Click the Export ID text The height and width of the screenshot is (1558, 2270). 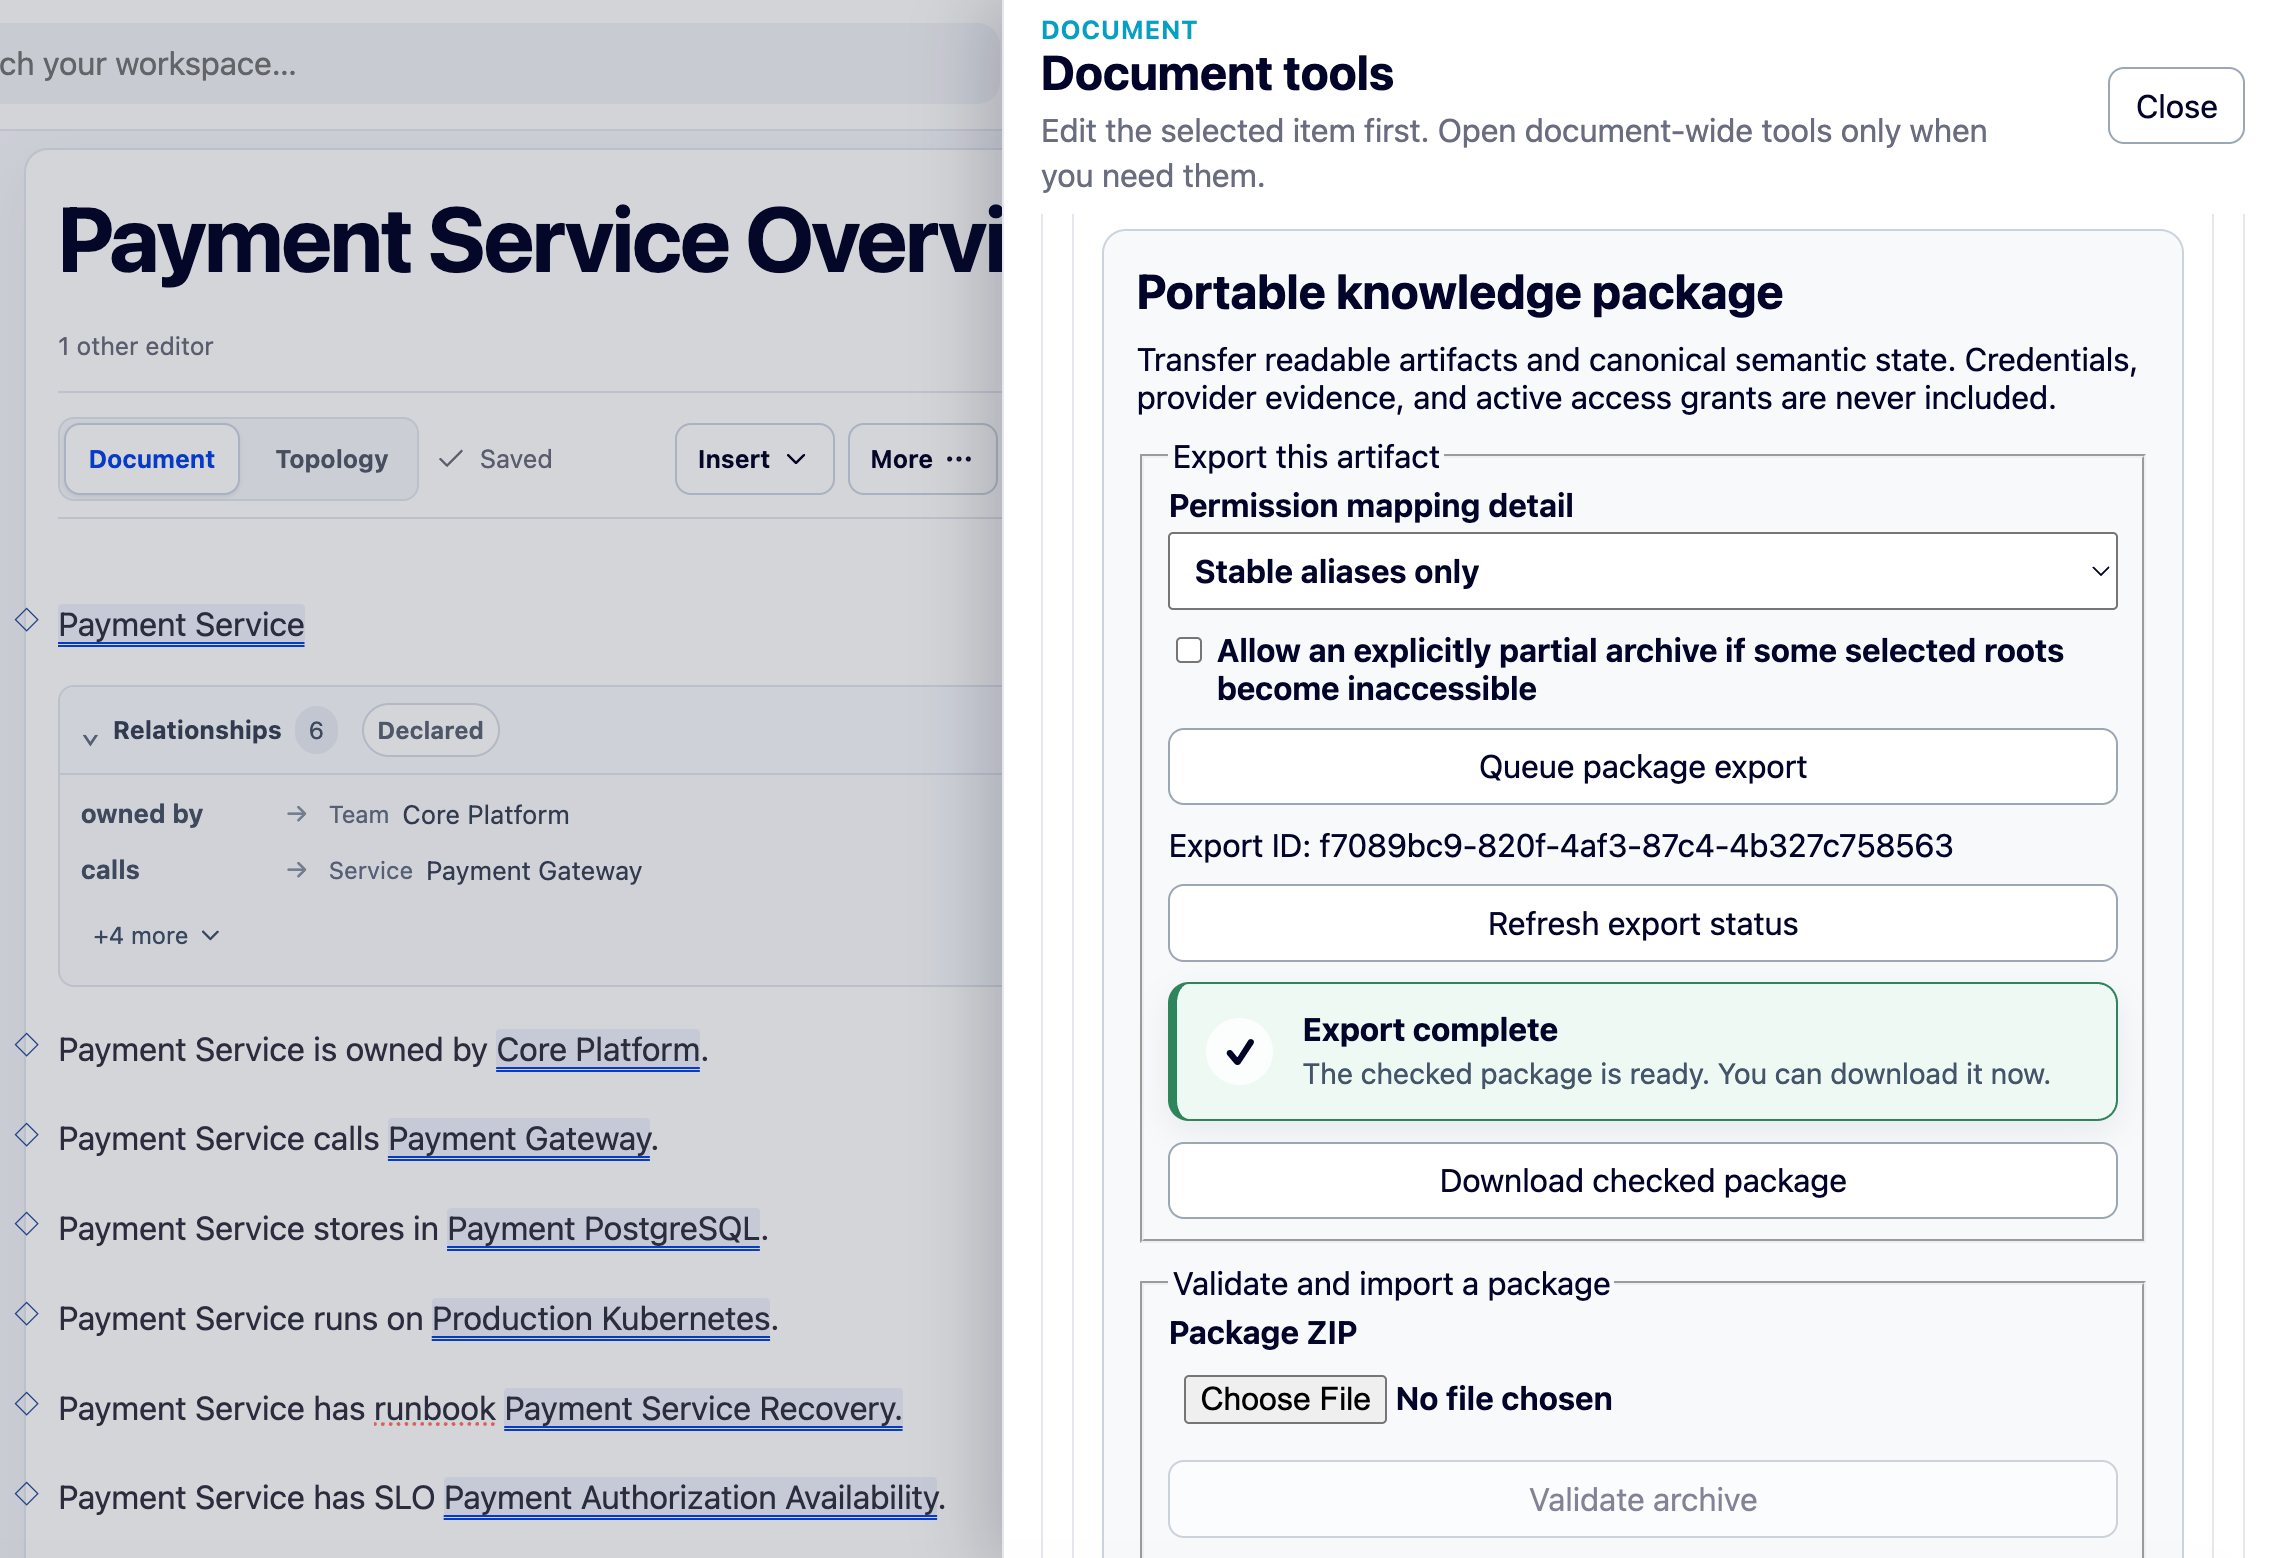(x=1560, y=846)
